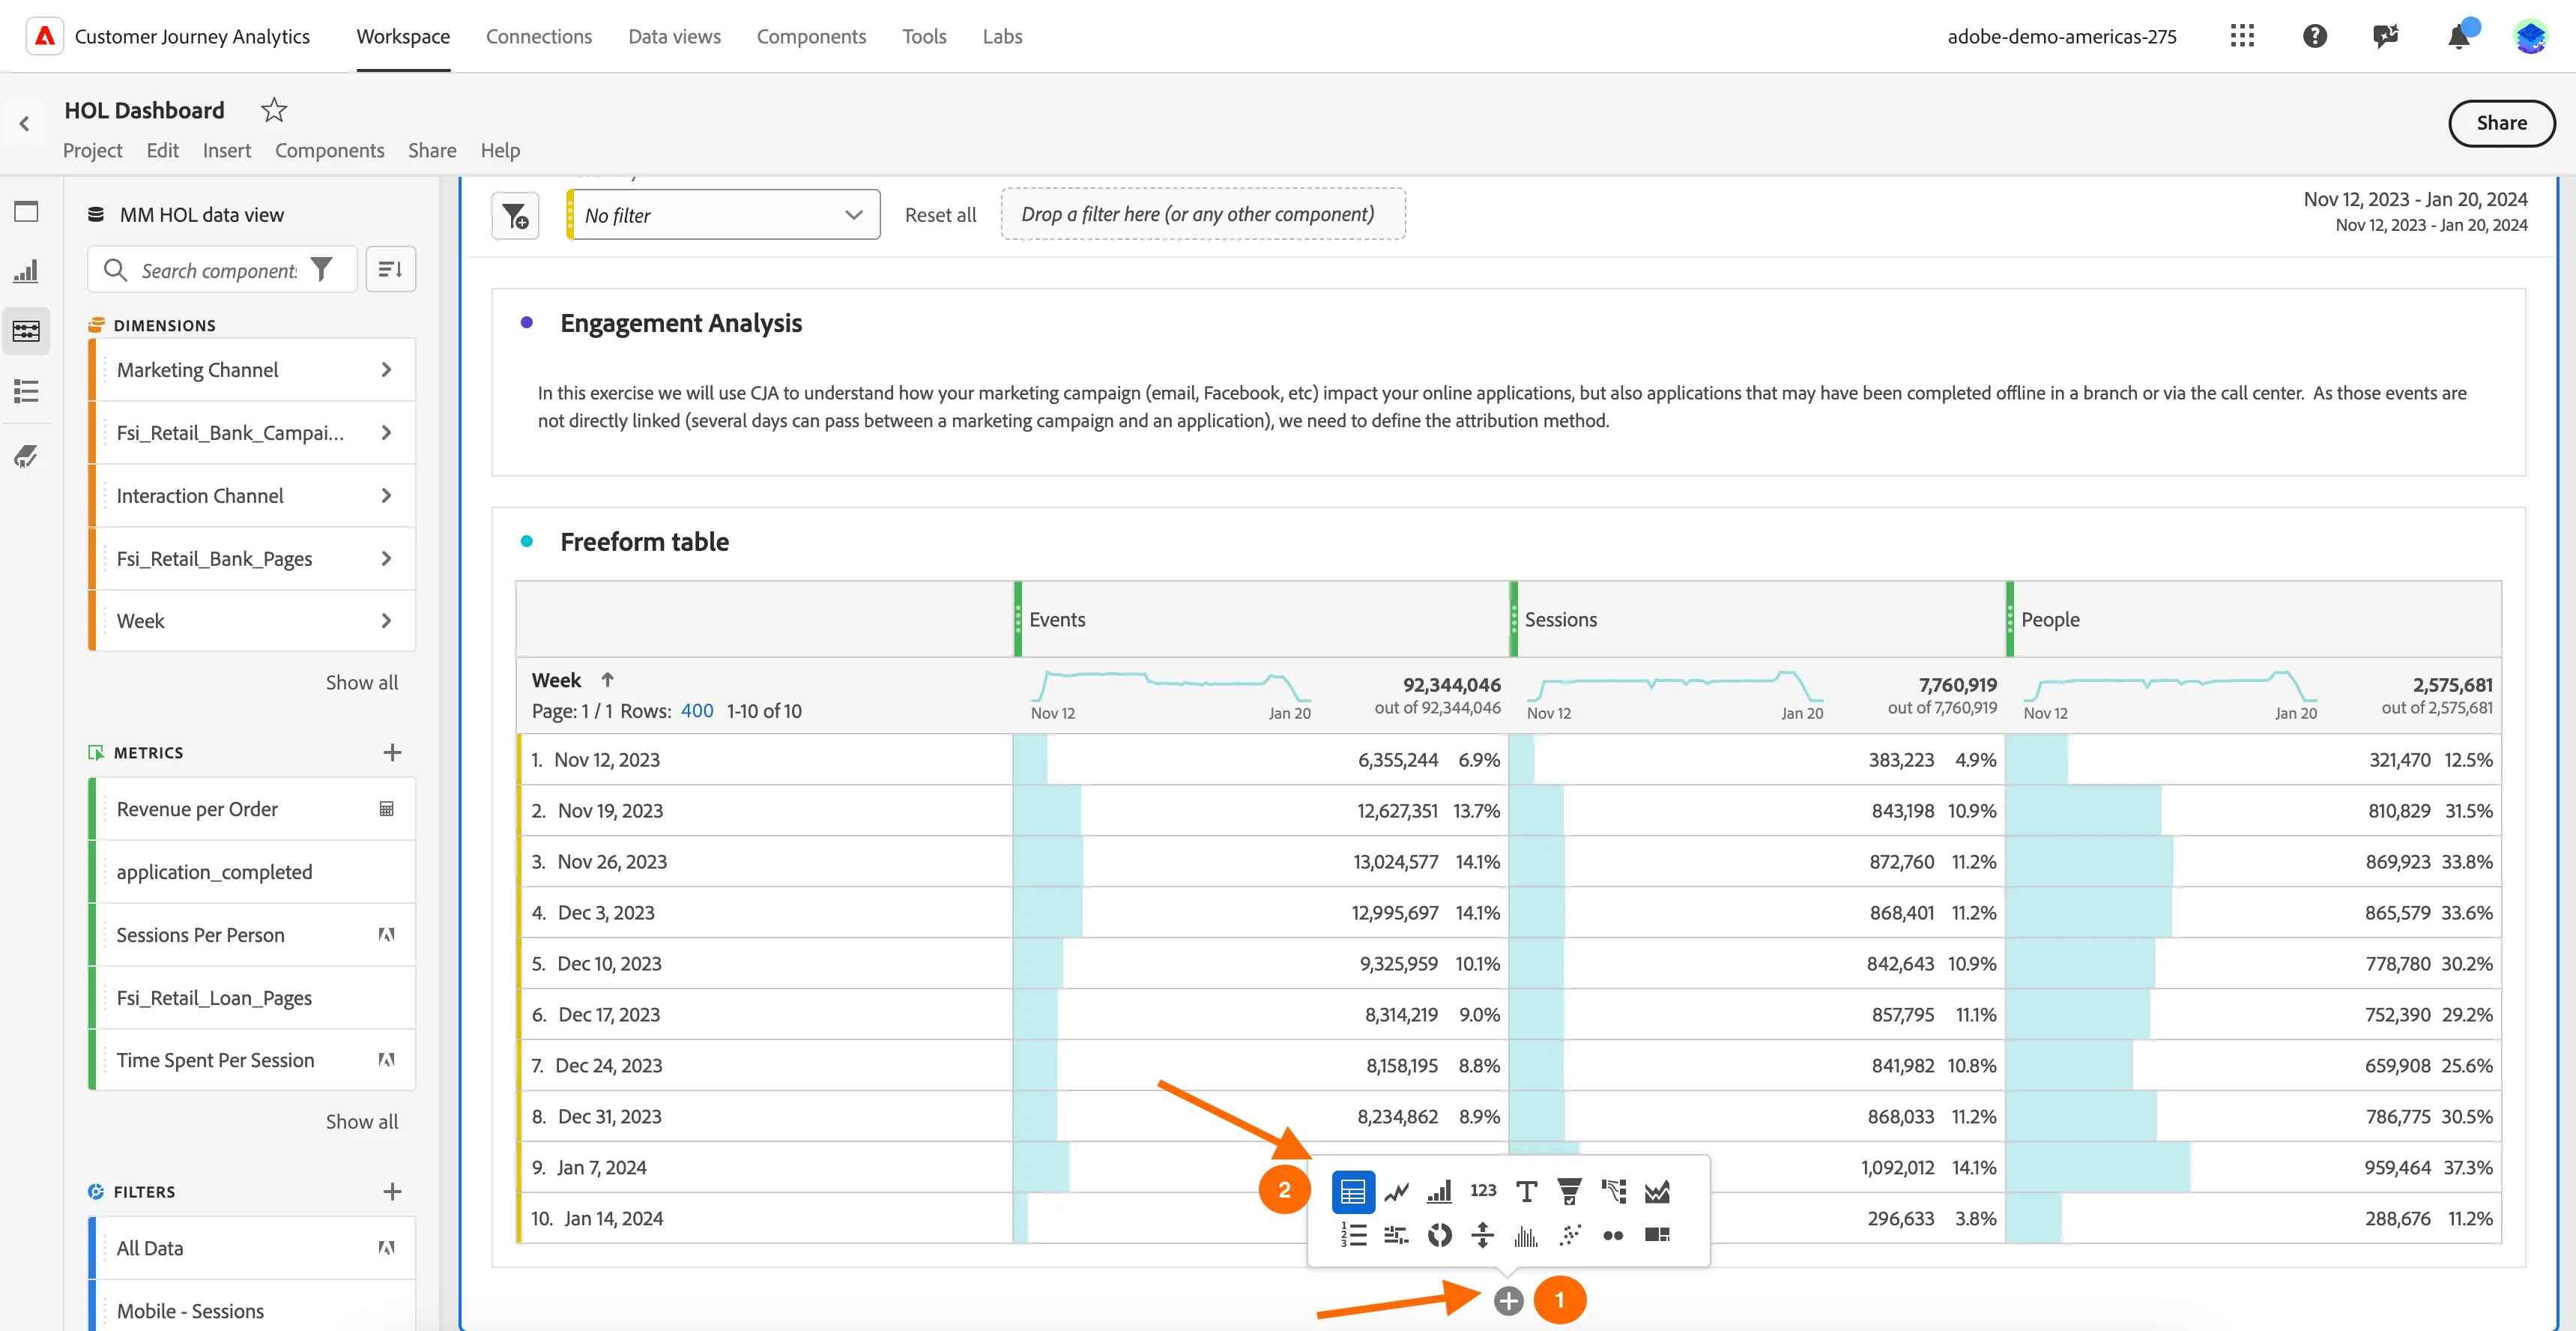The width and height of the screenshot is (2576, 1331).
Task: Collapse the Freeform table panel dot
Action: pos(526,541)
